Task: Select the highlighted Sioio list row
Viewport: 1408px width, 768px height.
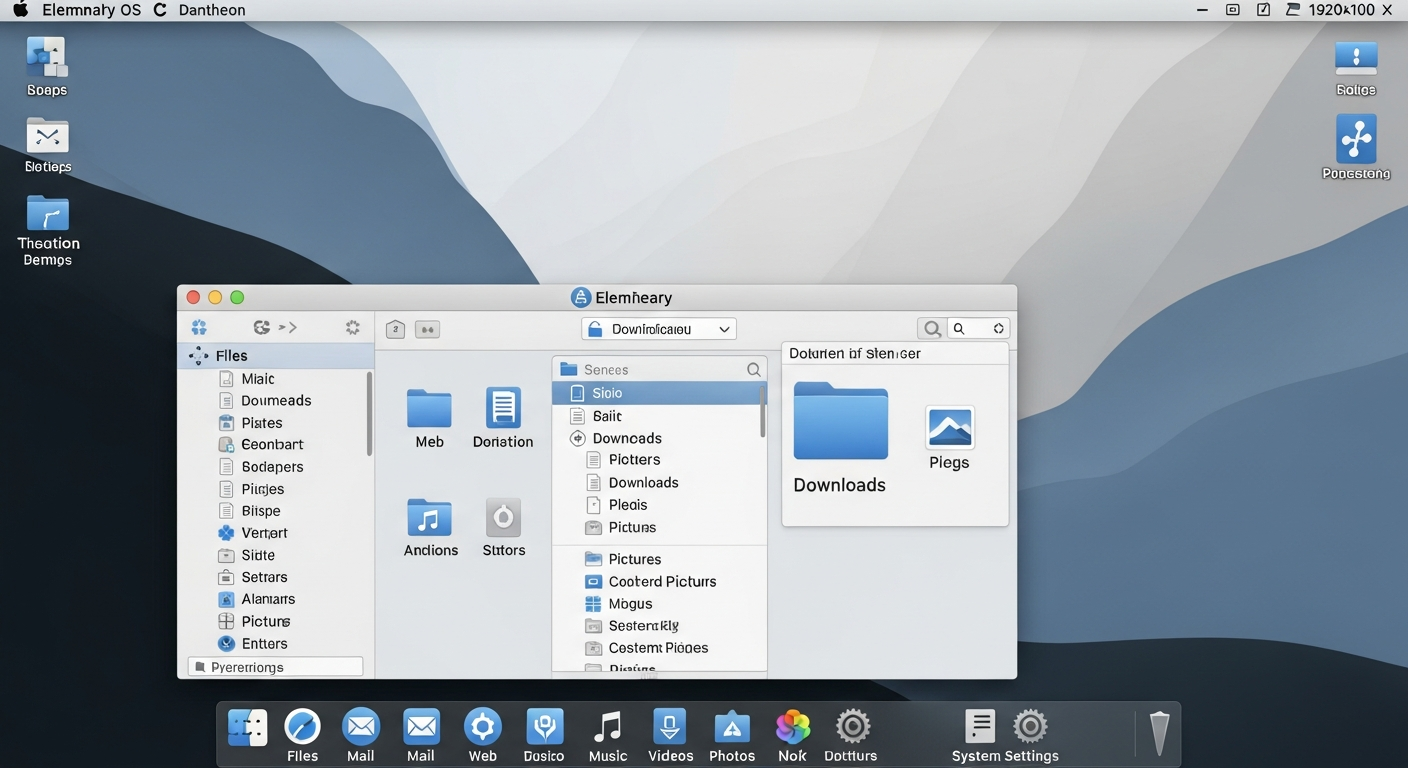Action: 656,393
